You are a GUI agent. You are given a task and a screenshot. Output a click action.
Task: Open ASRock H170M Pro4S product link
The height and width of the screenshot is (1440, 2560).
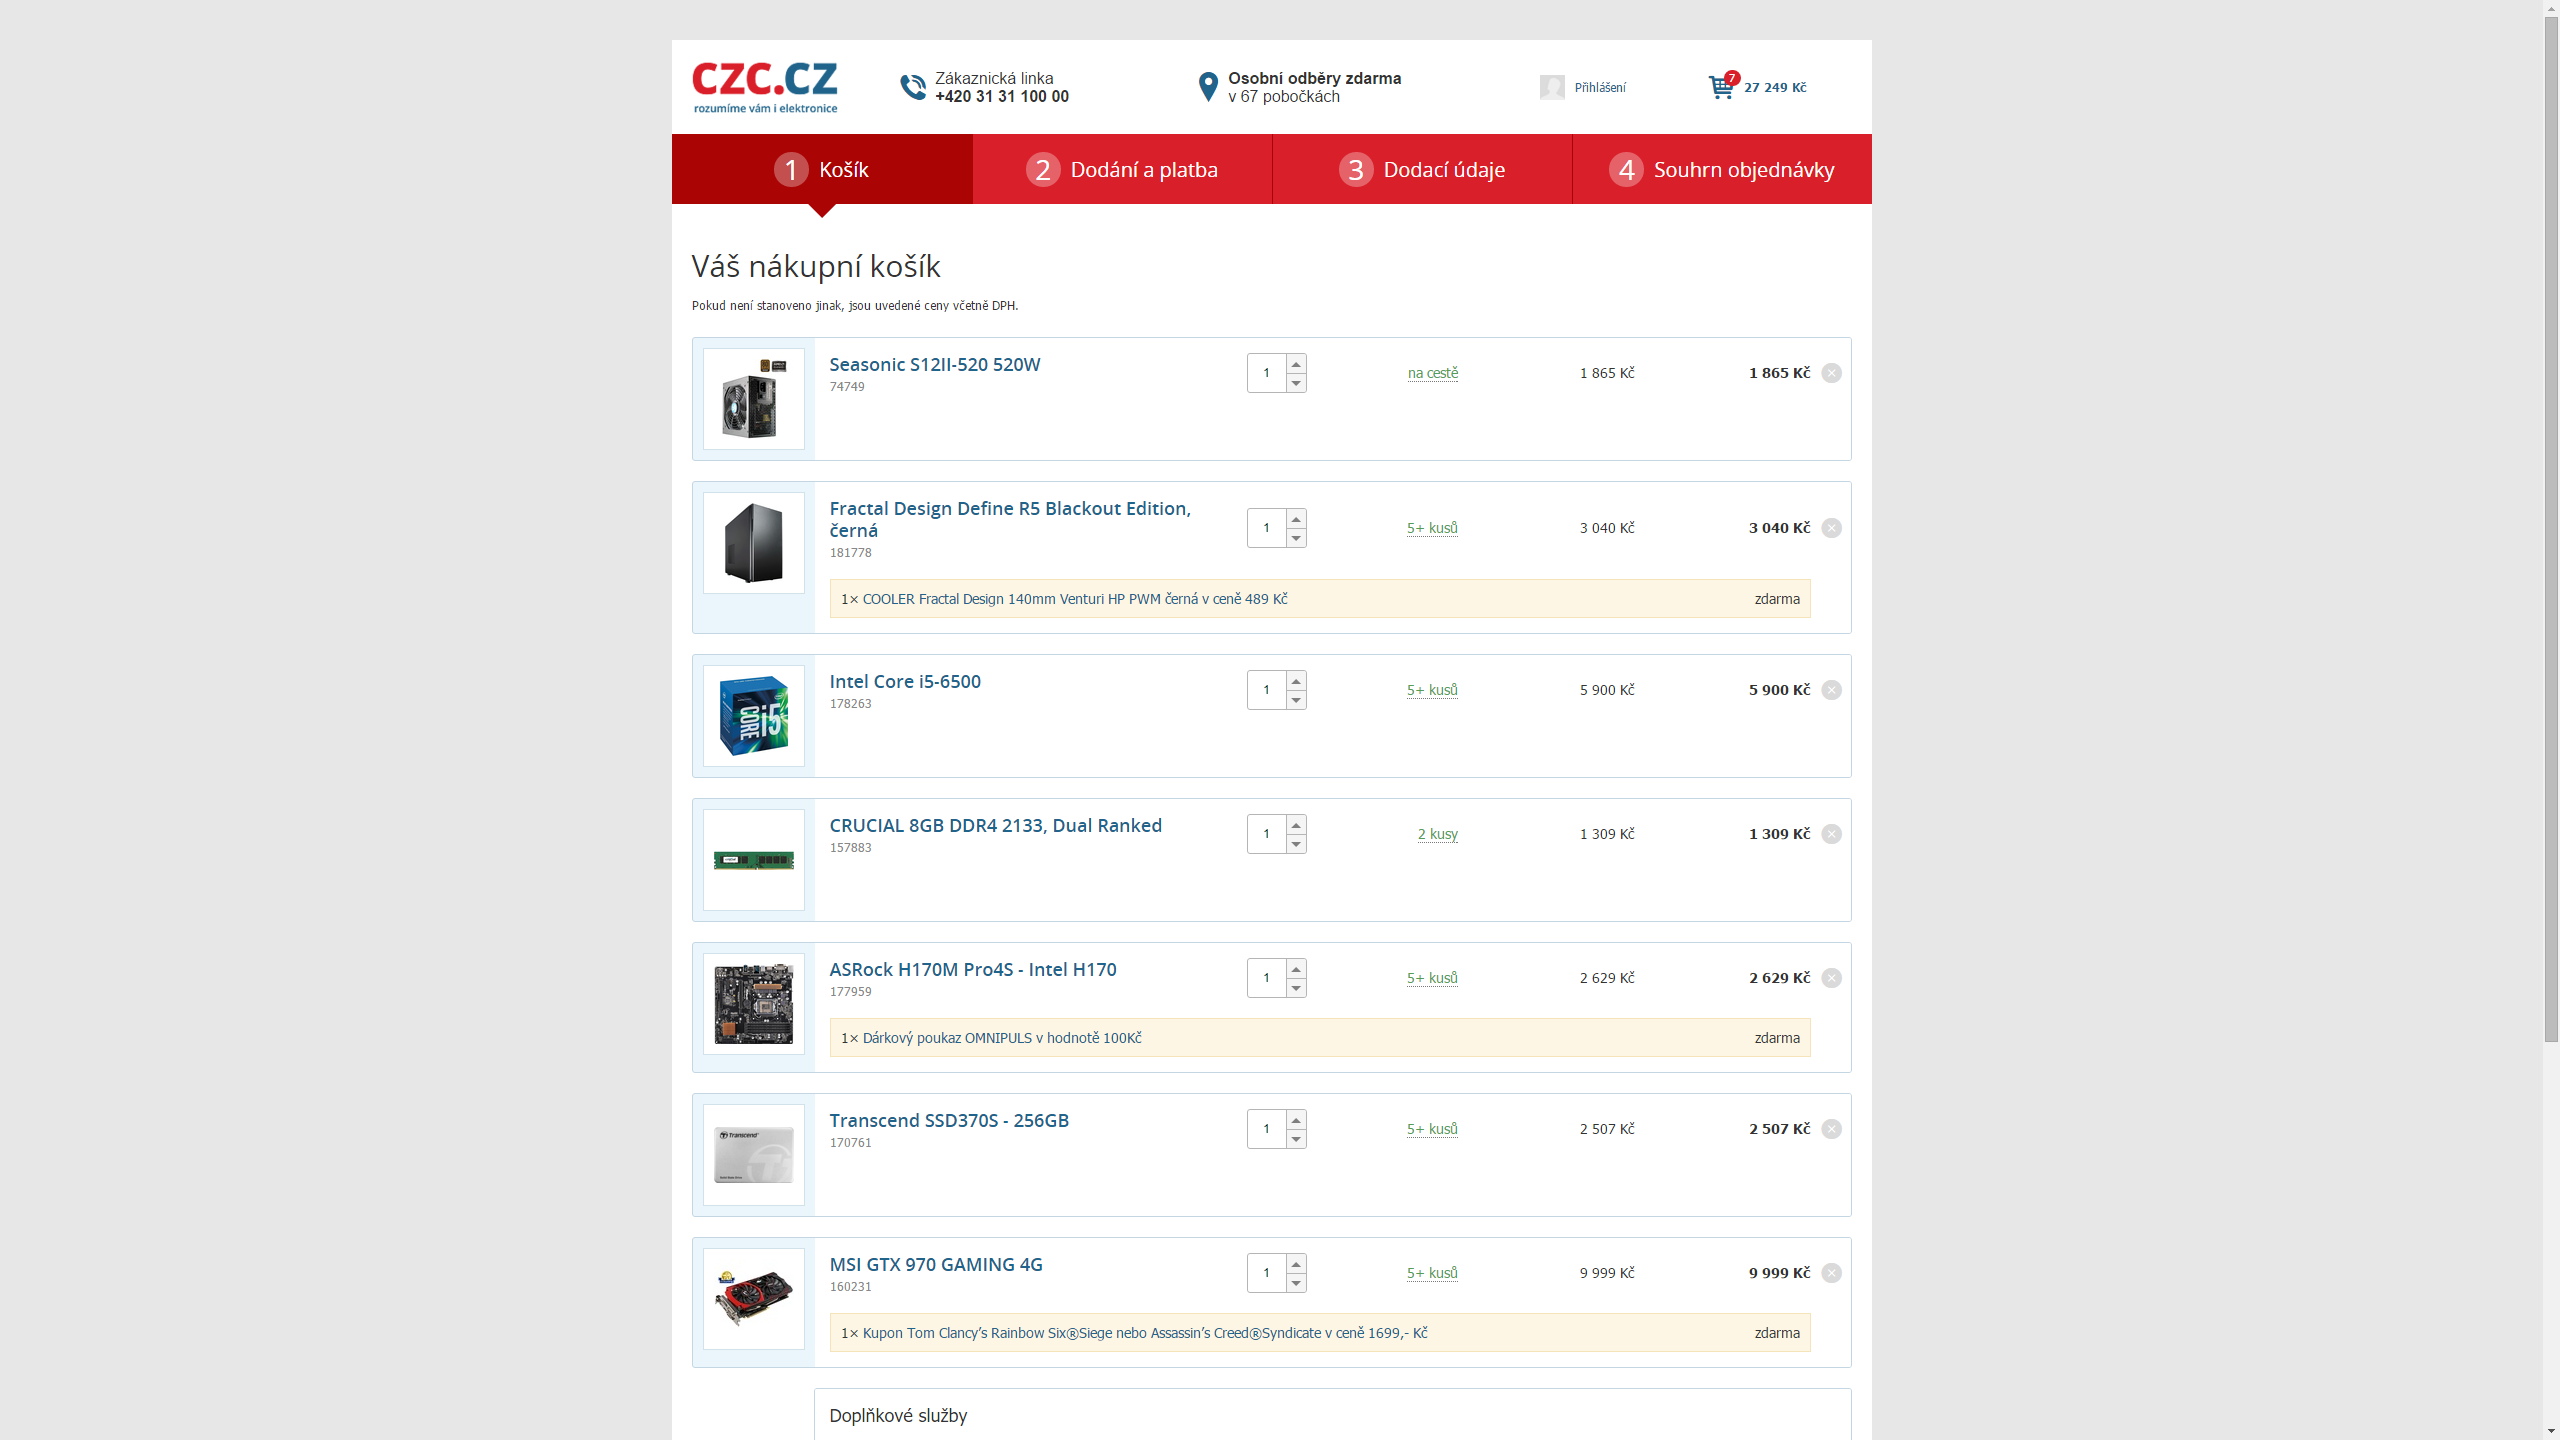click(973, 969)
